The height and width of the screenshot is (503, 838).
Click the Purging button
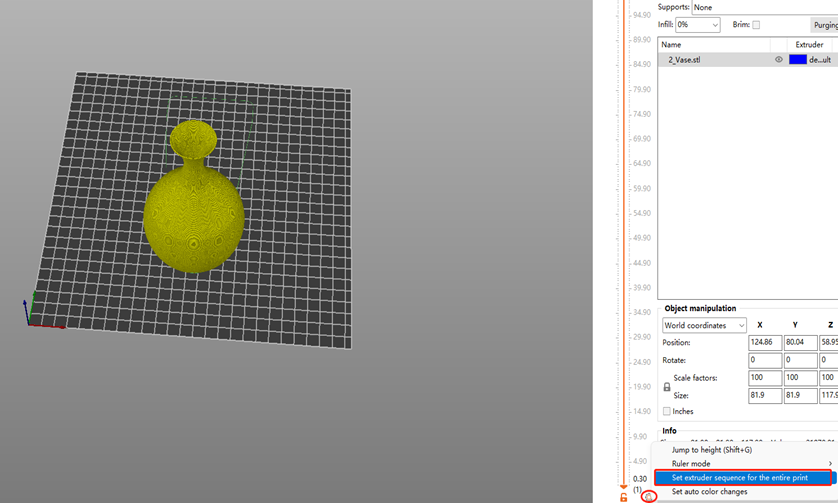pyautogui.click(x=825, y=25)
